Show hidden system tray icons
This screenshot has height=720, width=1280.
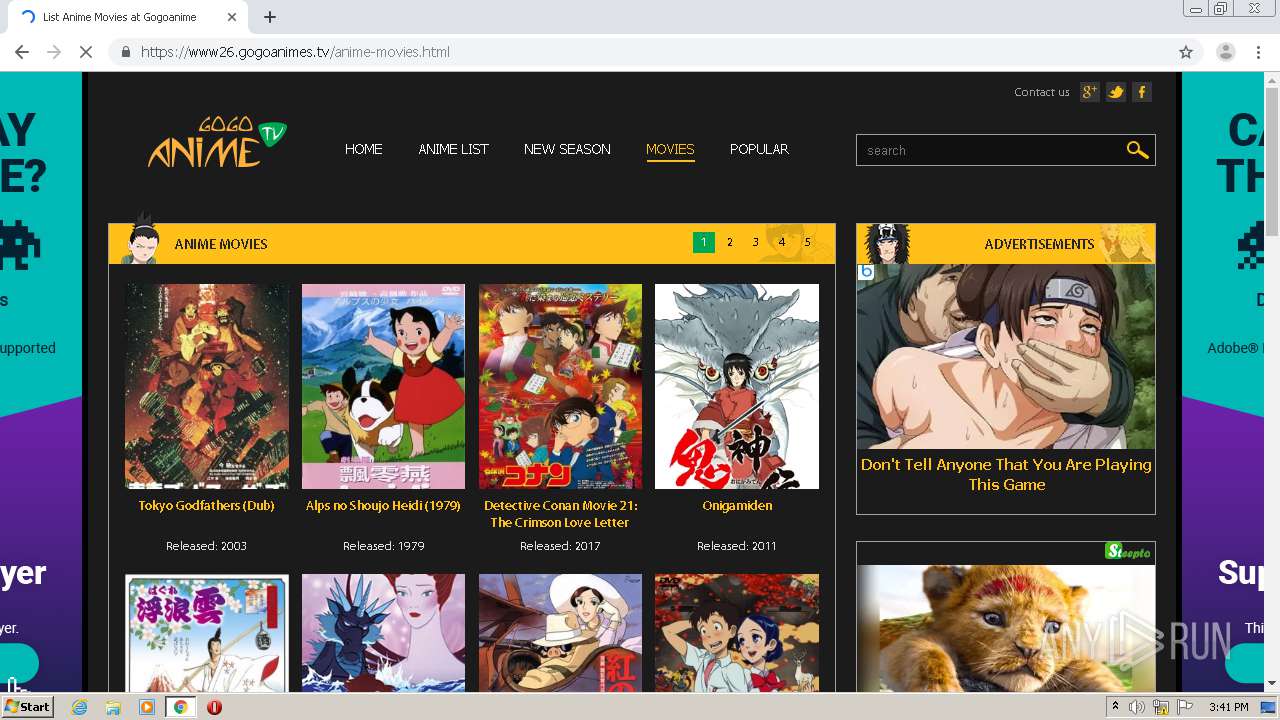(1116, 707)
